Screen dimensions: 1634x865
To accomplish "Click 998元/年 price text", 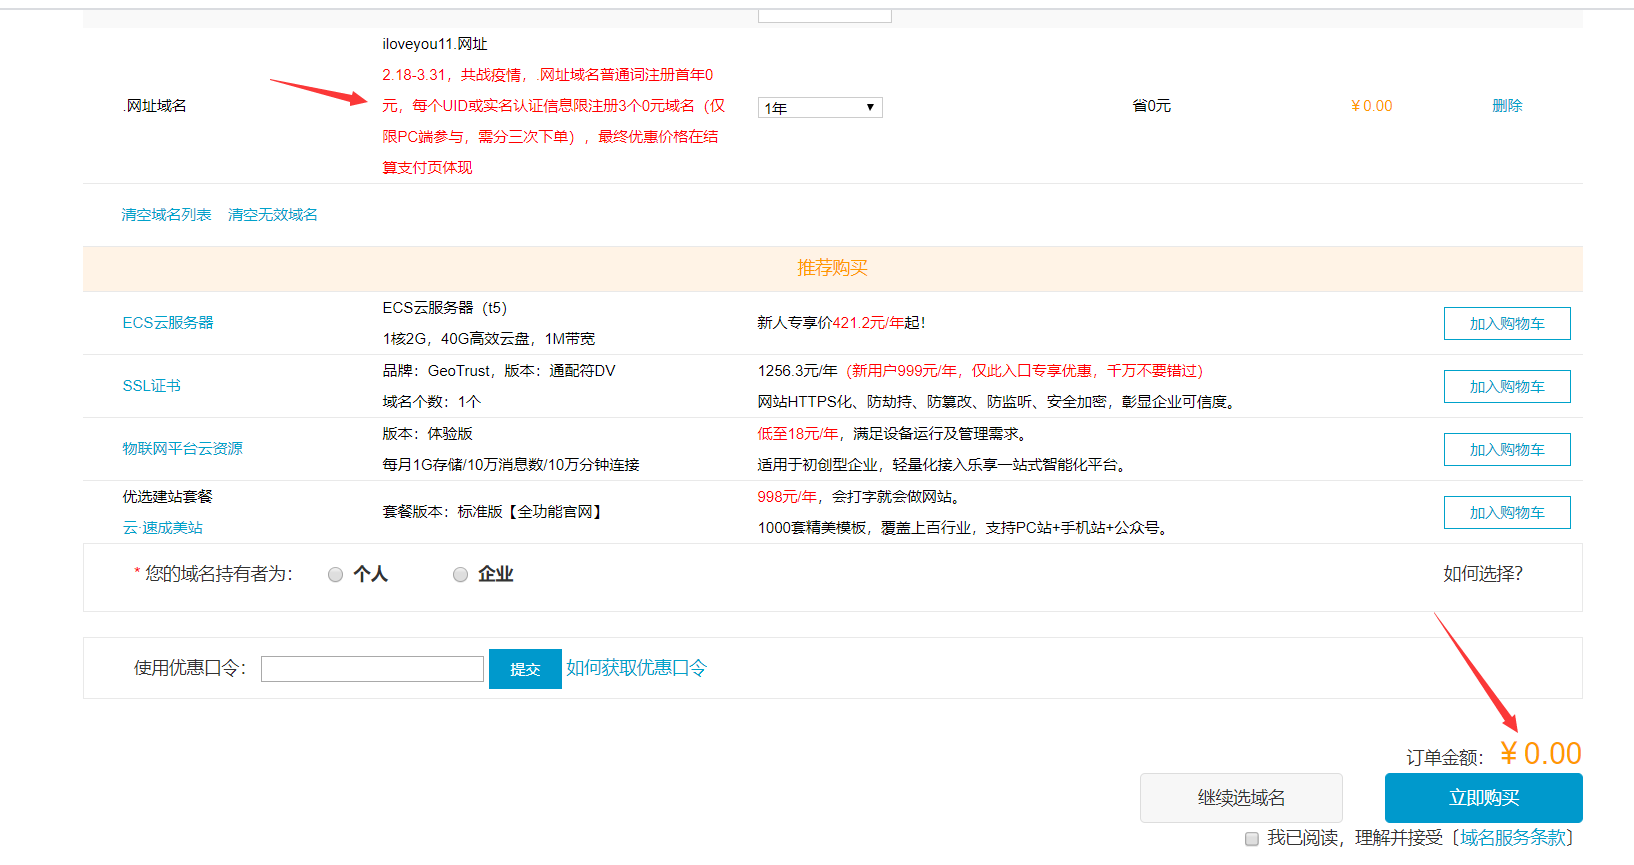I will (787, 497).
